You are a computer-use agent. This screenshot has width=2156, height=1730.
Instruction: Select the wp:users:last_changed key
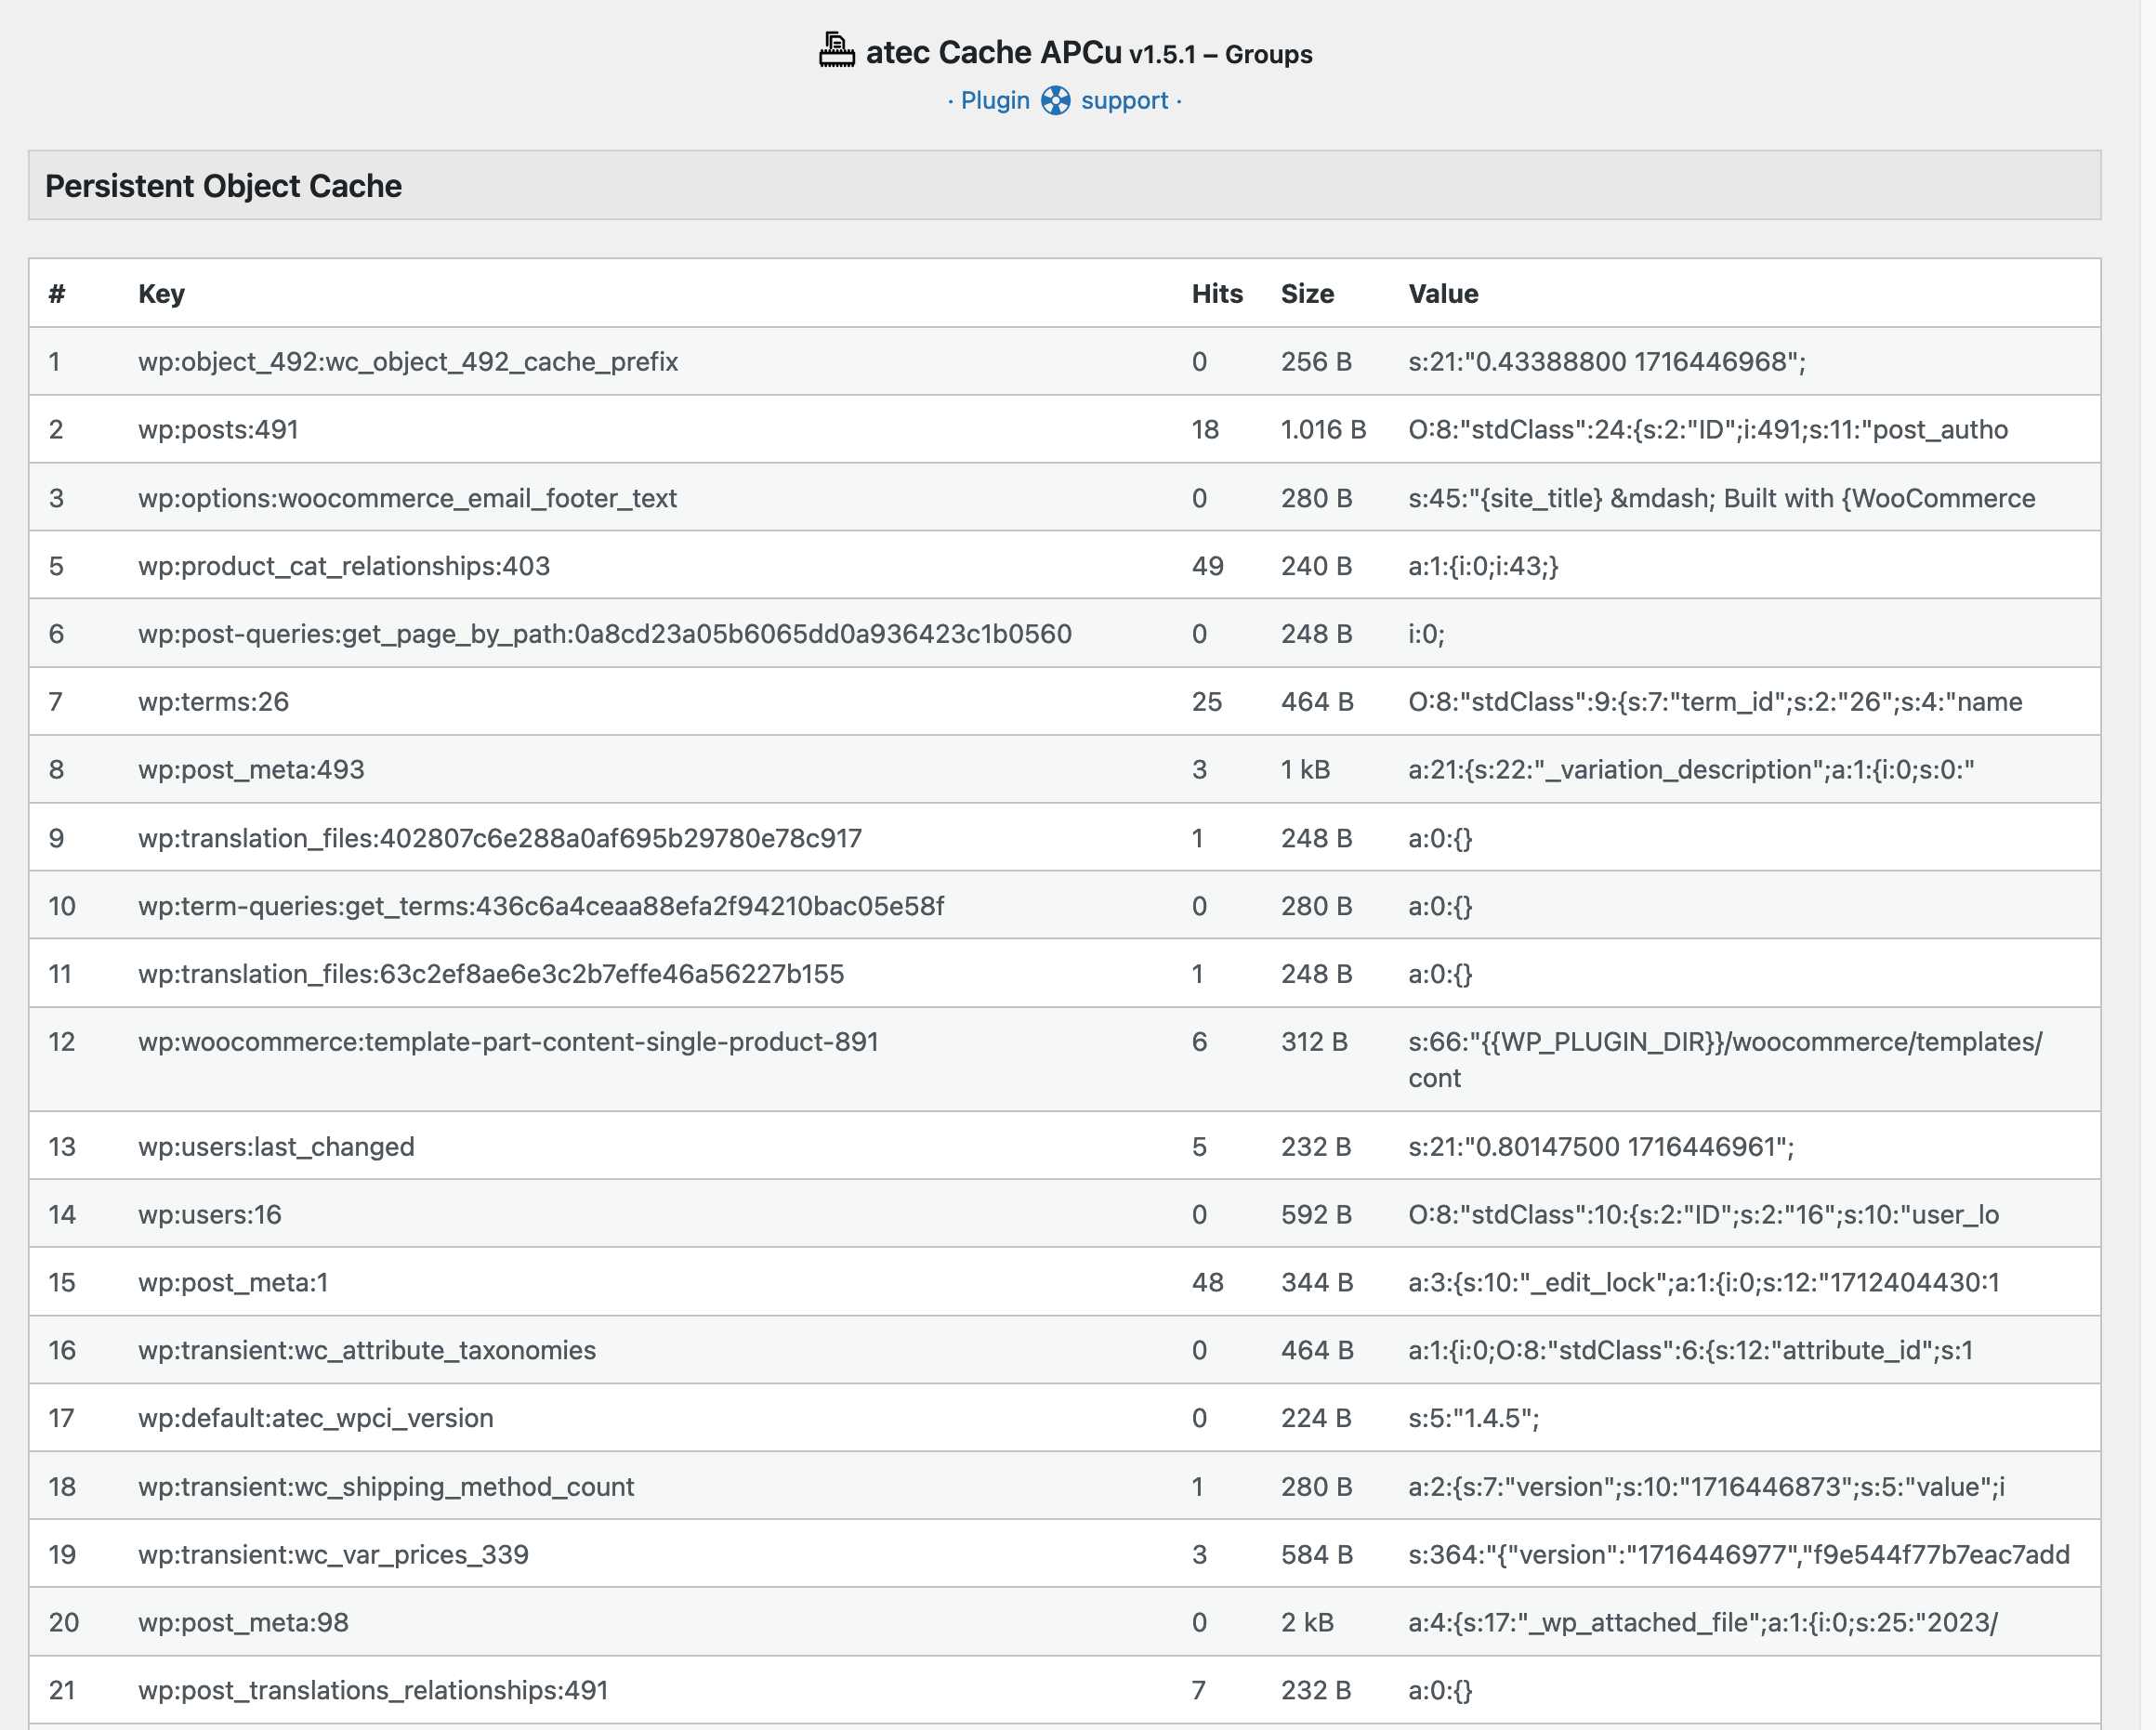tap(276, 1147)
